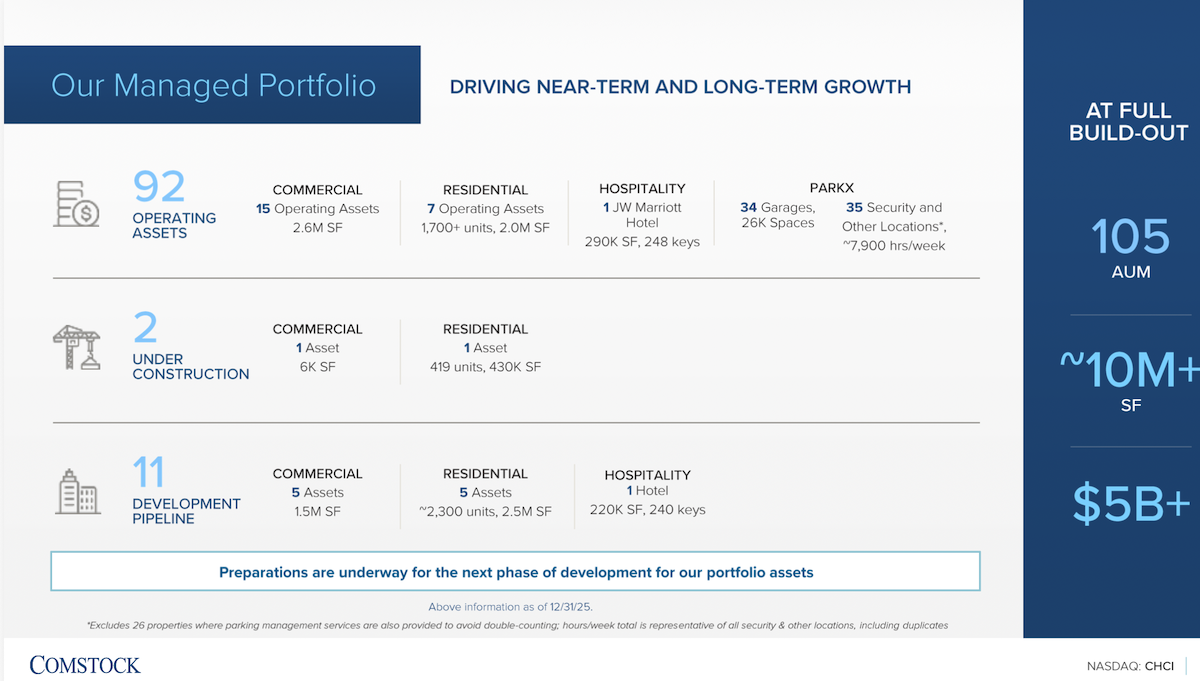The width and height of the screenshot is (1200, 681).
Task: Click the Excludes 26 properties footnote
Action: (517, 626)
